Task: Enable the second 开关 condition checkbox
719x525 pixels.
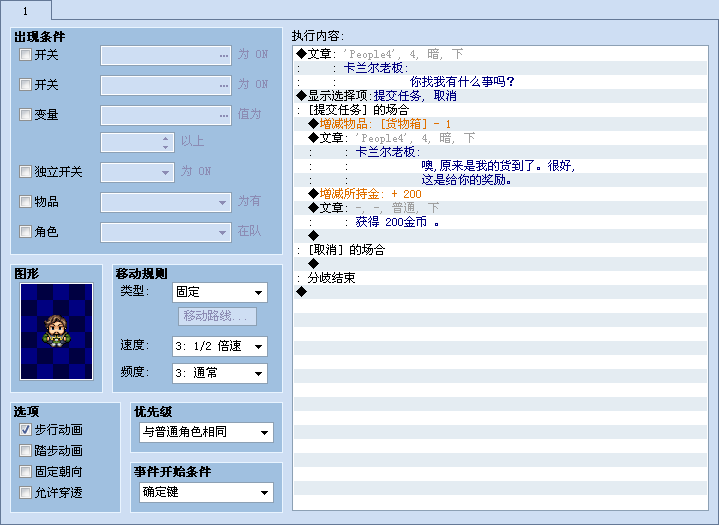Action: (x=25, y=84)
